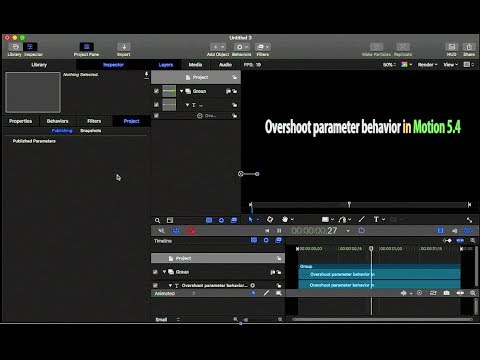Click the timecode display 00:00:00:27
Screen dimensions: 480x360
[314, 231]
